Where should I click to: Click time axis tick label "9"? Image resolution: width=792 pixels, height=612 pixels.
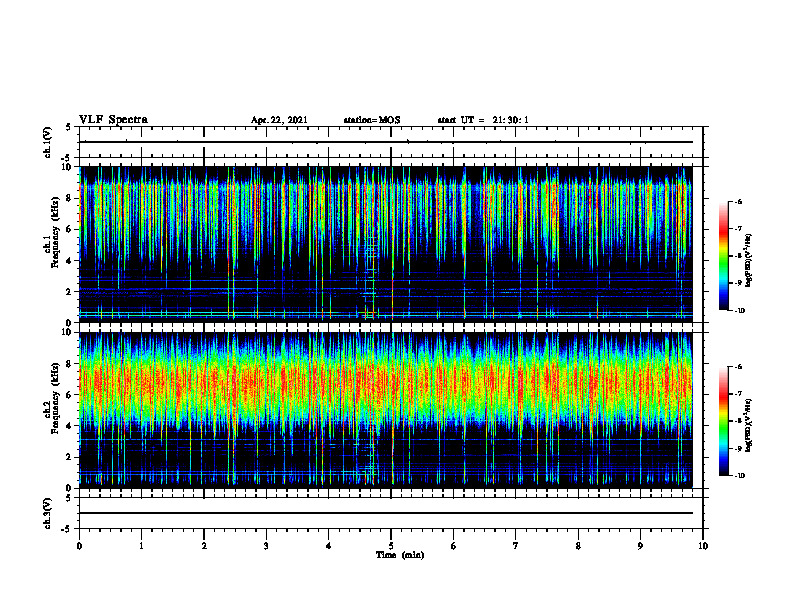[640, 546]
